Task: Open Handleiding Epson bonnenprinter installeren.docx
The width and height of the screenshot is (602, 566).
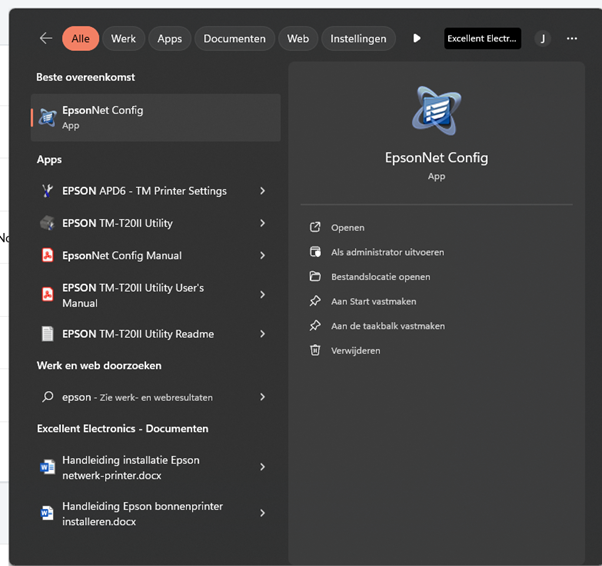Action: point(142,514)
